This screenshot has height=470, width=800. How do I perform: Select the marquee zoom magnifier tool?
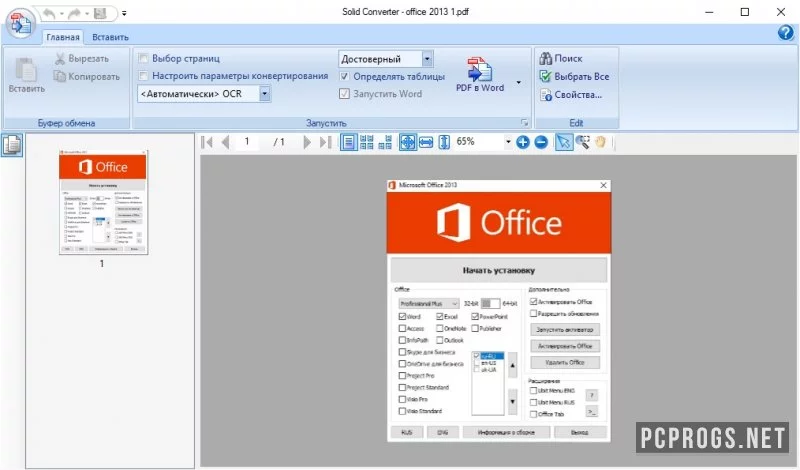582,142
